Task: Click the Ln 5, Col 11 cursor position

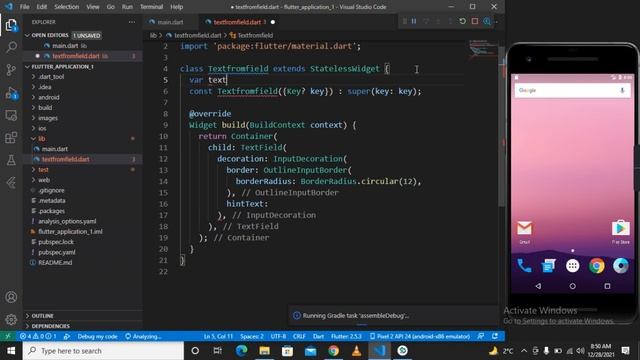Action: pos(218,336)
